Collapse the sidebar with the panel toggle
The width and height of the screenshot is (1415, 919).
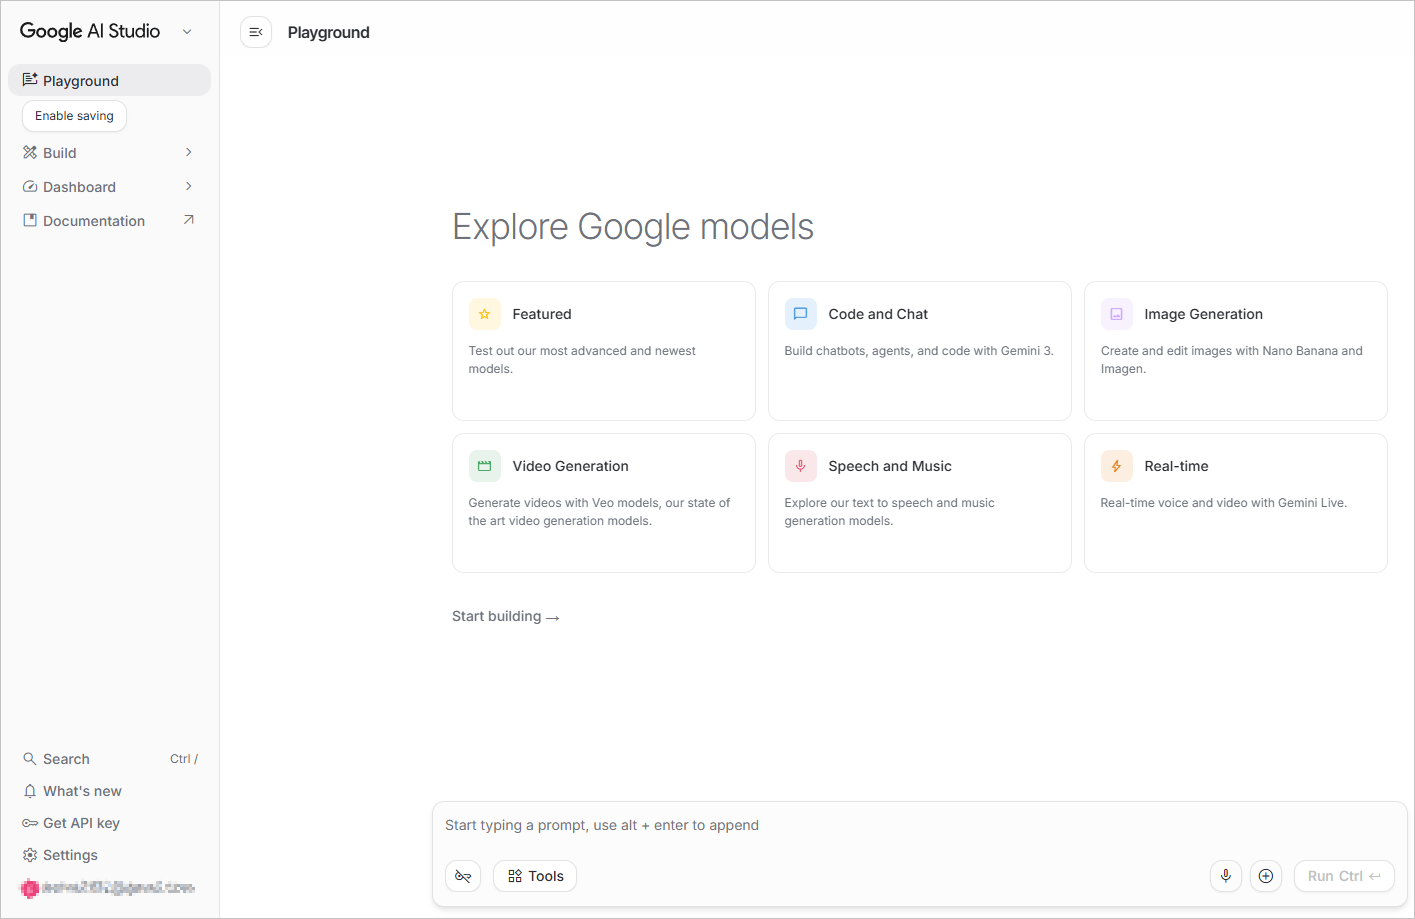(256, 32)
